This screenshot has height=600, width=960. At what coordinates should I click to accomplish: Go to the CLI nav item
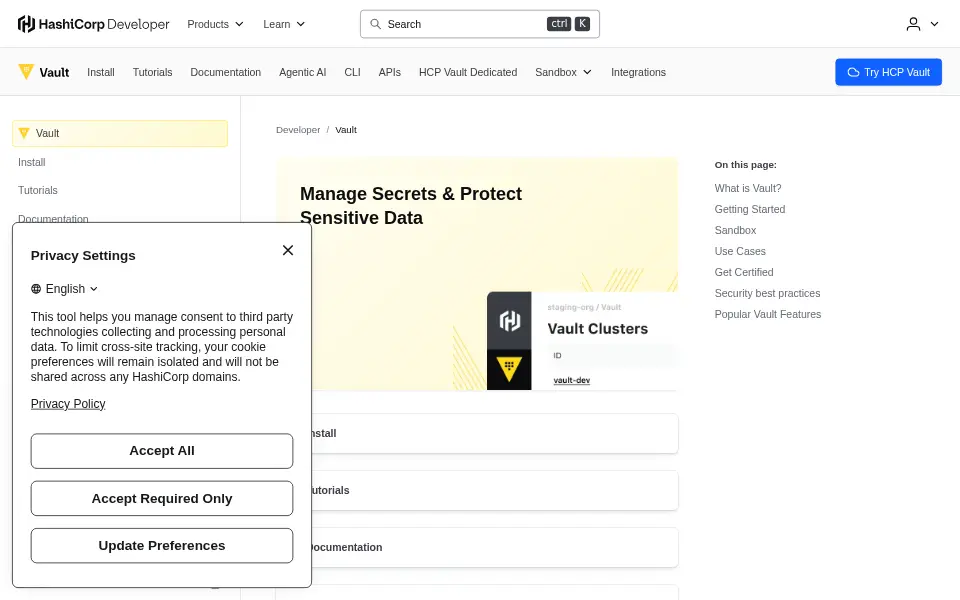(x=352, y=72)
